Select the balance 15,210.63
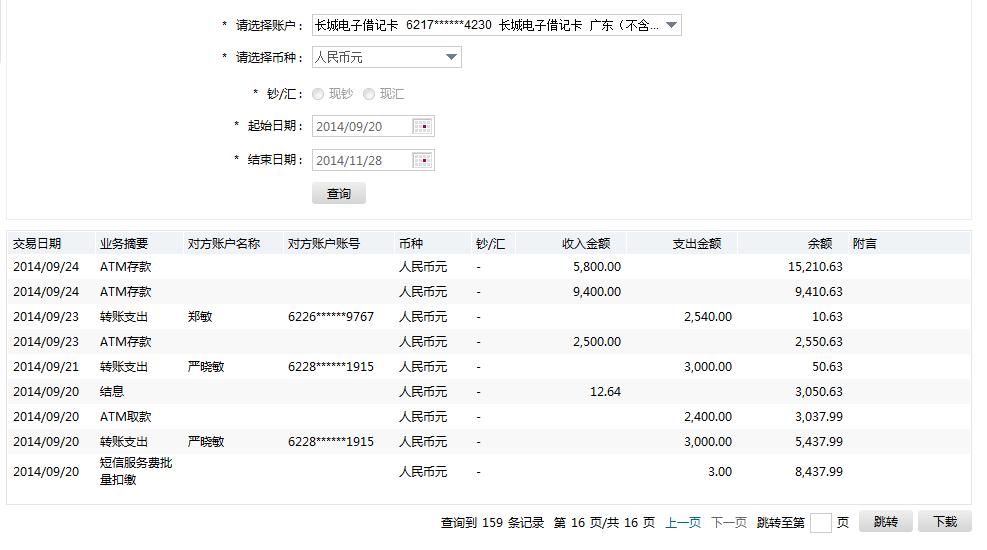987x550 pixels. coord(815,267)
